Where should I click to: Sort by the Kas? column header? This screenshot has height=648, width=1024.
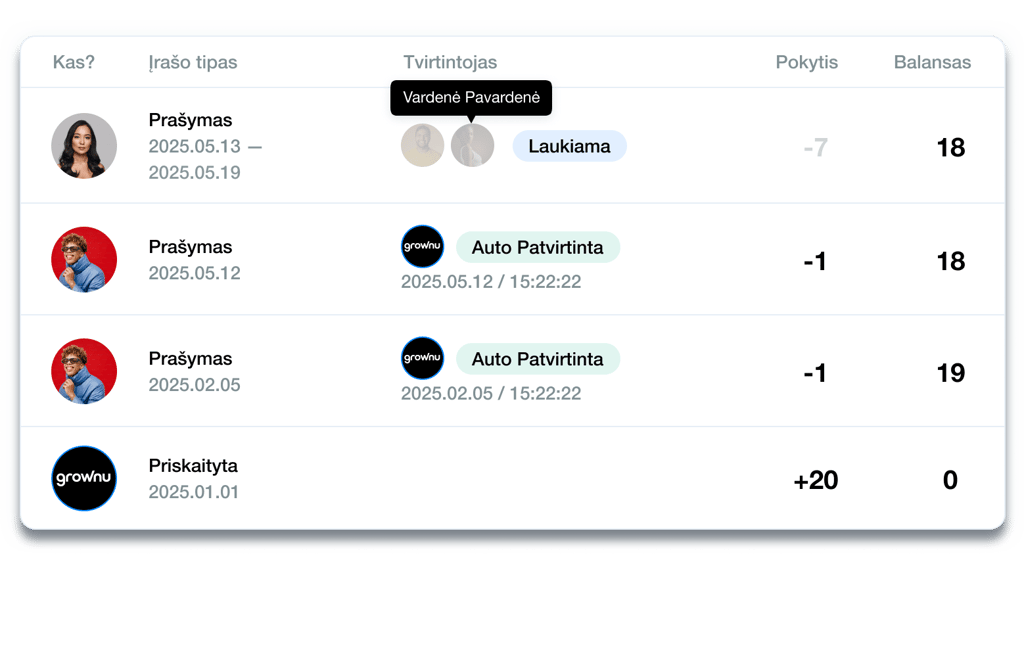74,62
